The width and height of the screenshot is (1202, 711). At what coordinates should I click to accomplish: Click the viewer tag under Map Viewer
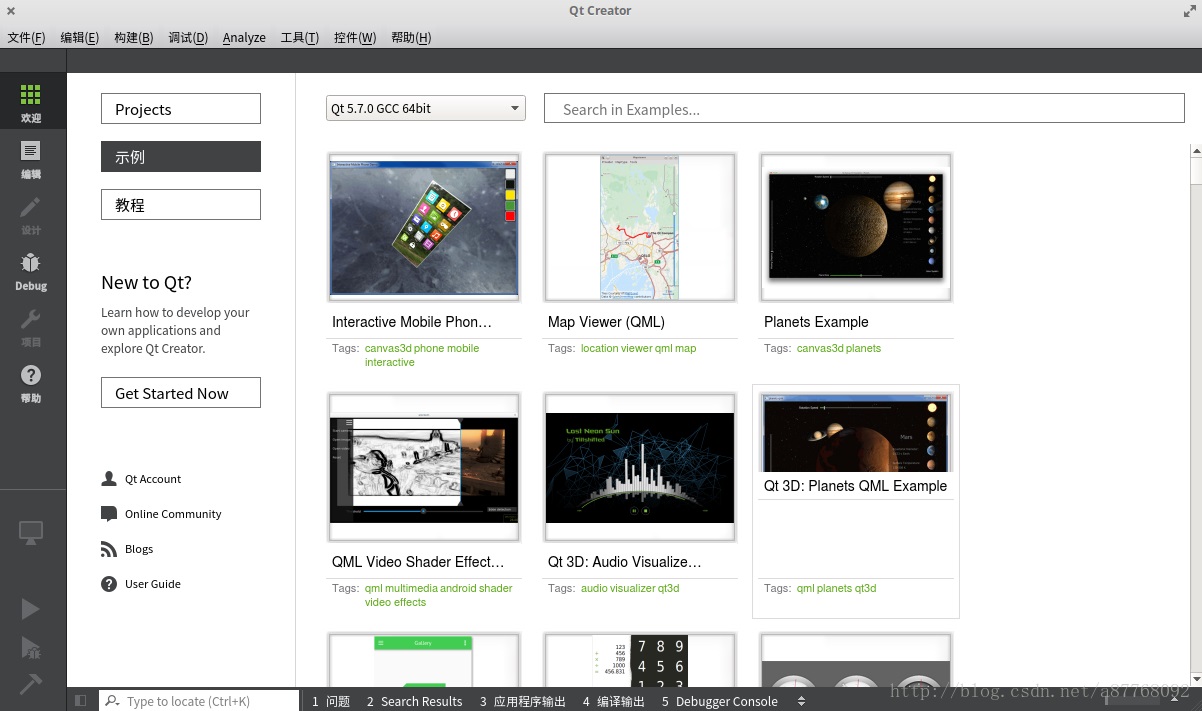point(637,348)
